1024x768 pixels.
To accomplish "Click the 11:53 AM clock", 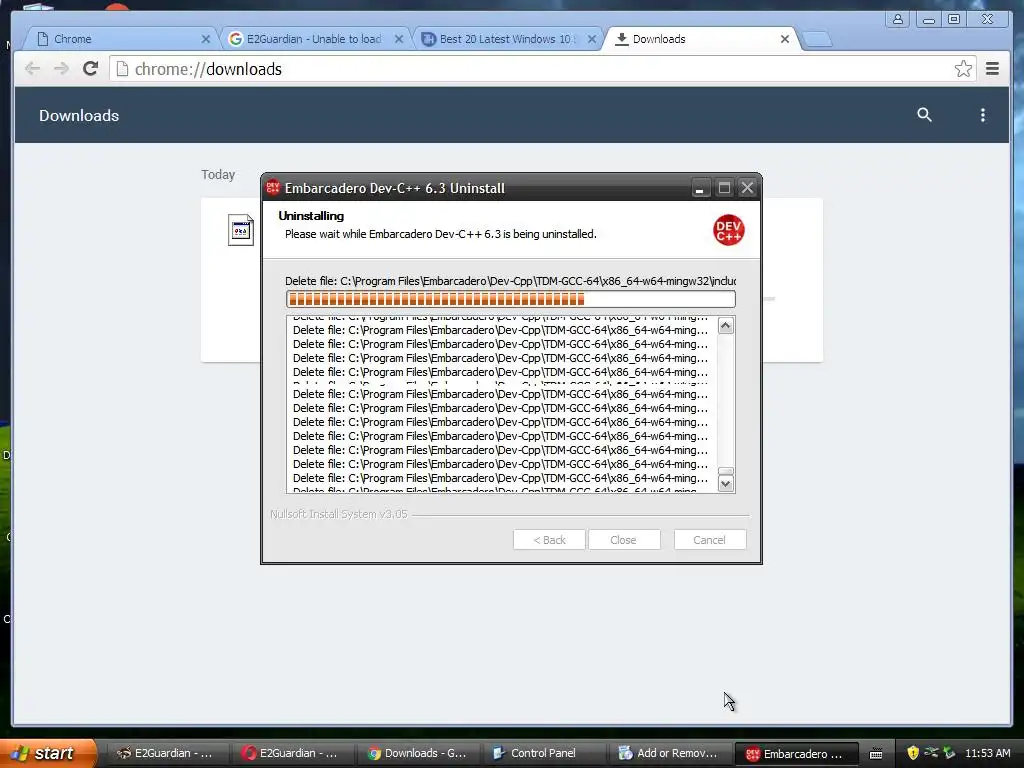I will click(x=987, y=753).
